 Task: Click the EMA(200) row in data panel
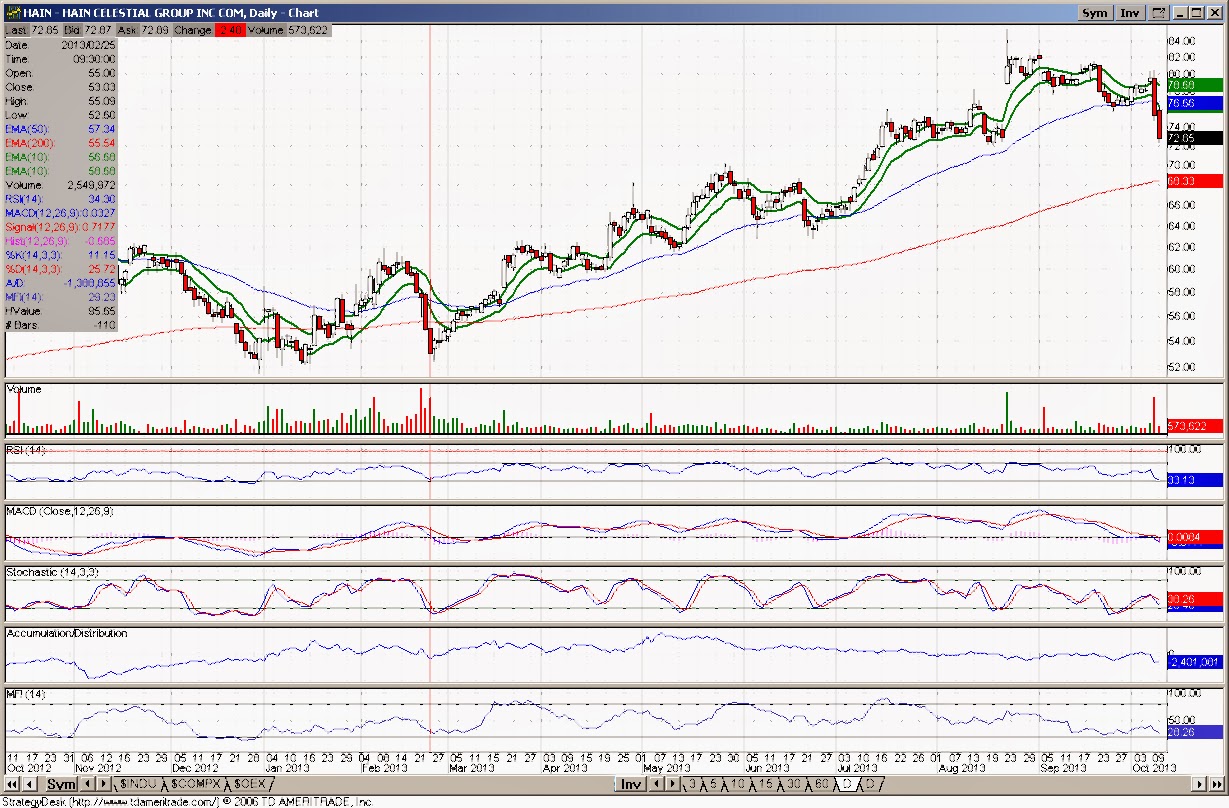tap(60, 143)
